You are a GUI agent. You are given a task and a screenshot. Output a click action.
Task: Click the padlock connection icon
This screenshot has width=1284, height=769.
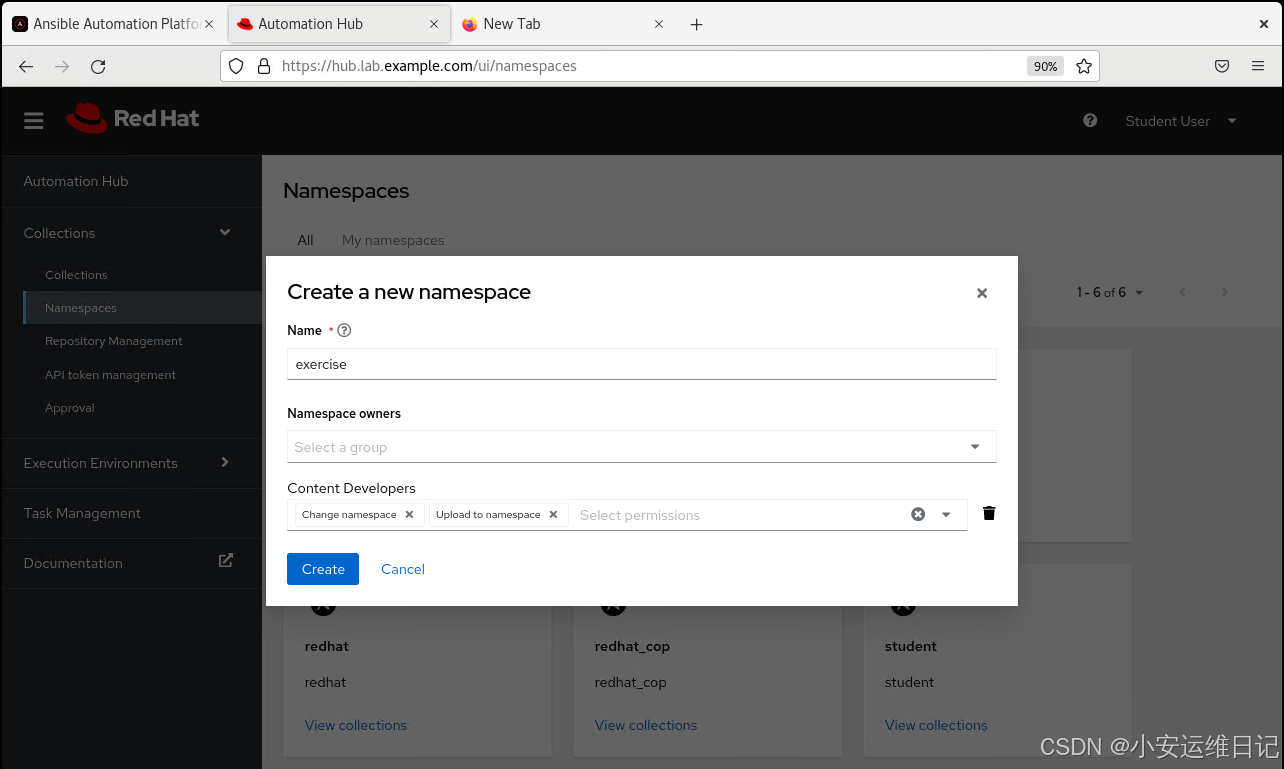pyautogui.click(x=264, y=66)
